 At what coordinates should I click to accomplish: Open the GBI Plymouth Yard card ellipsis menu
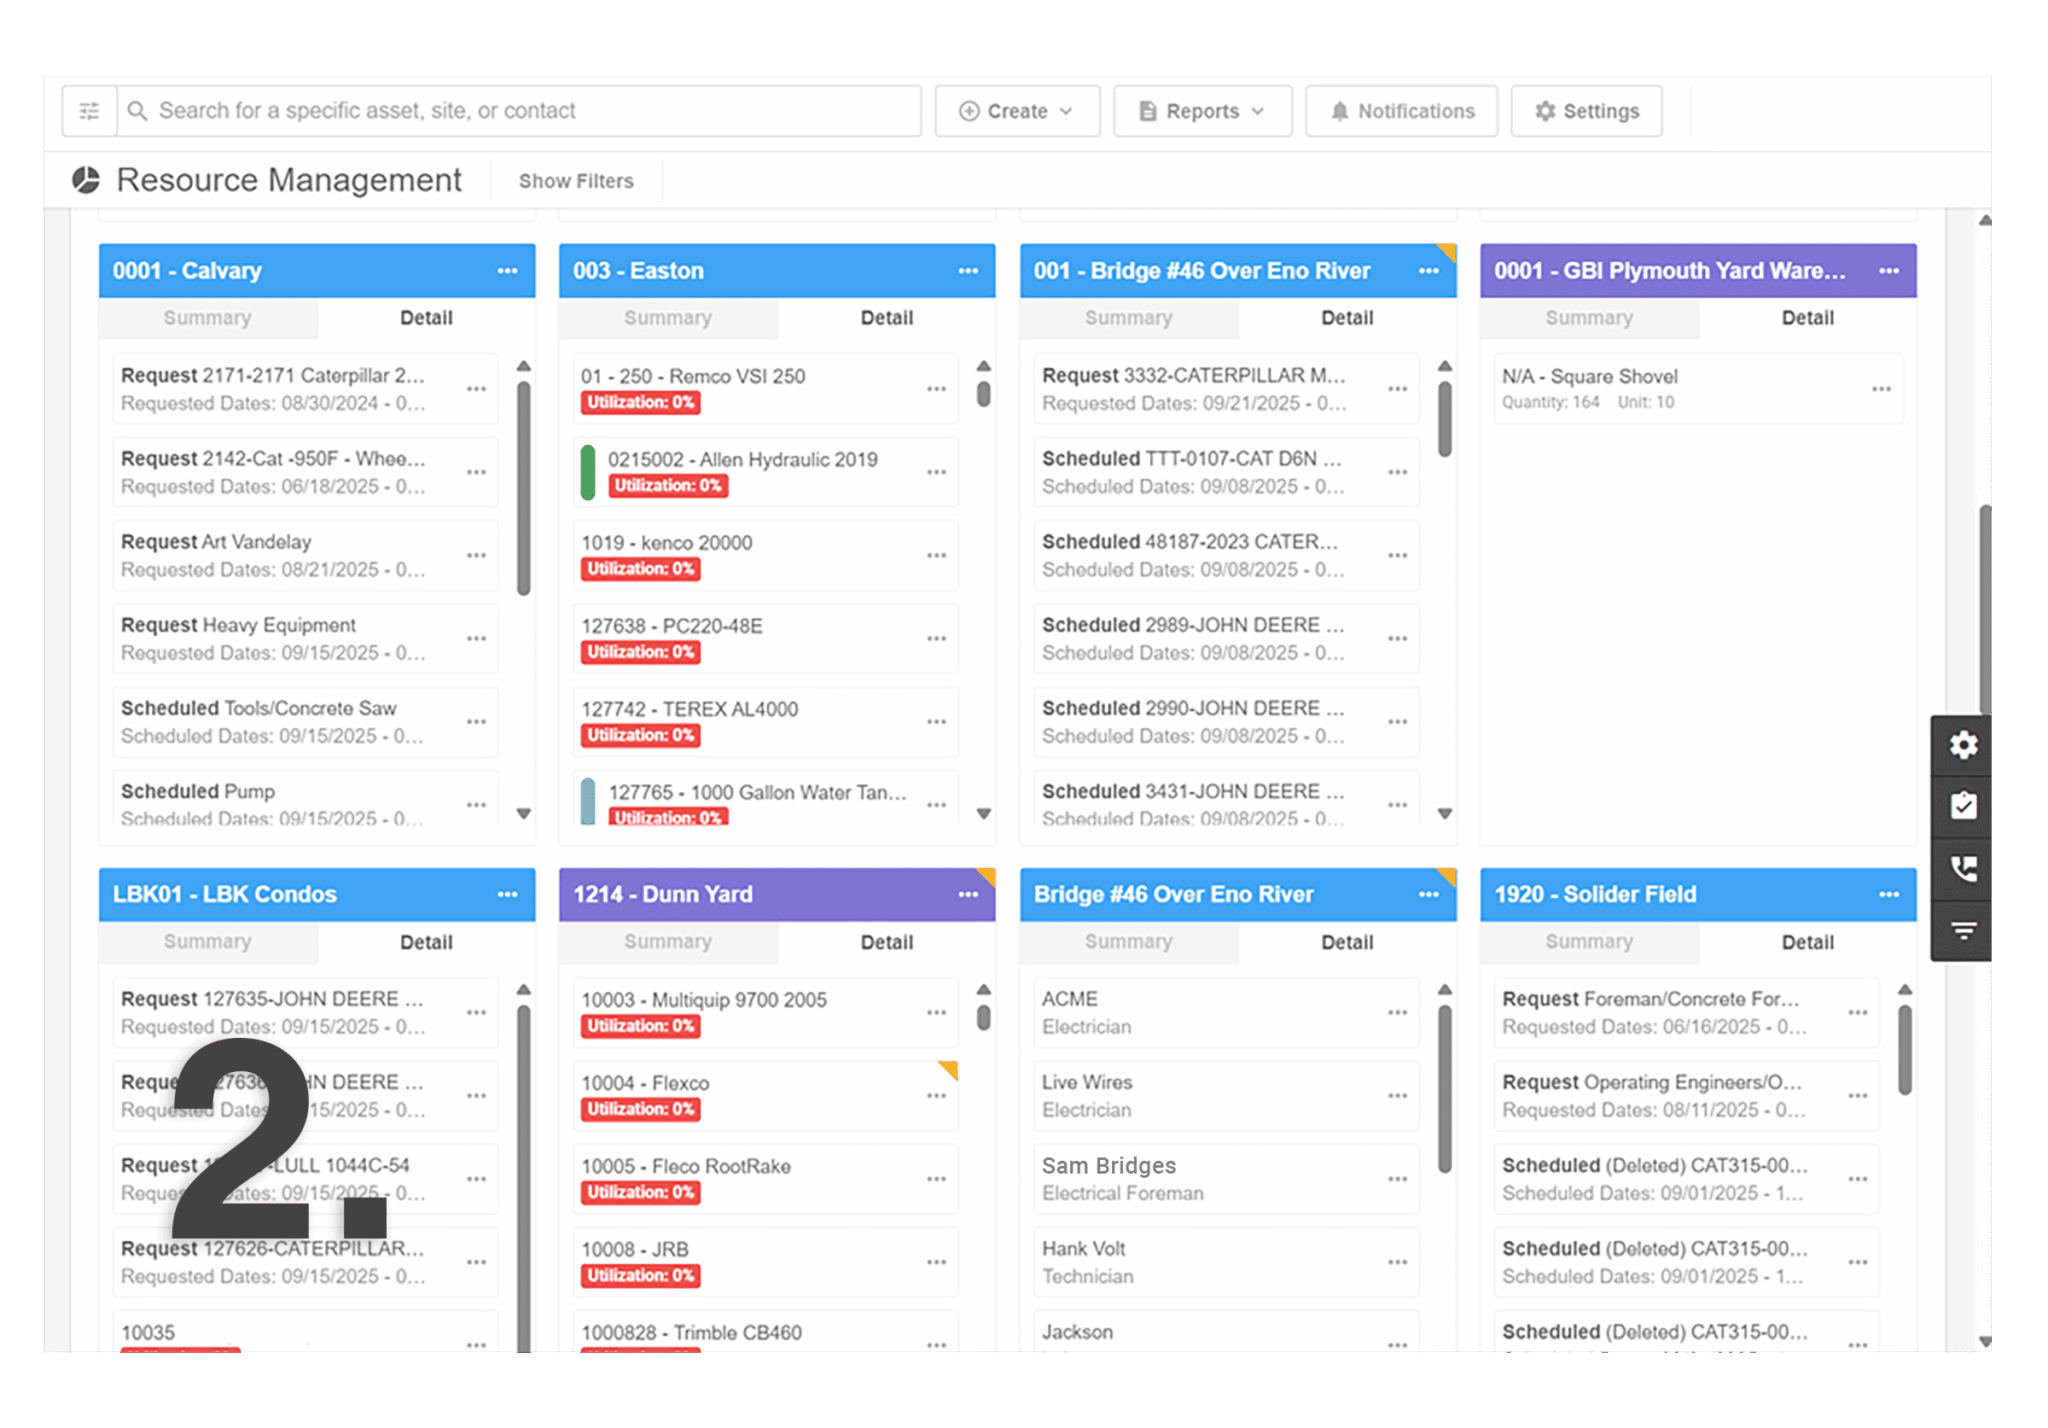click(1888, 271)
